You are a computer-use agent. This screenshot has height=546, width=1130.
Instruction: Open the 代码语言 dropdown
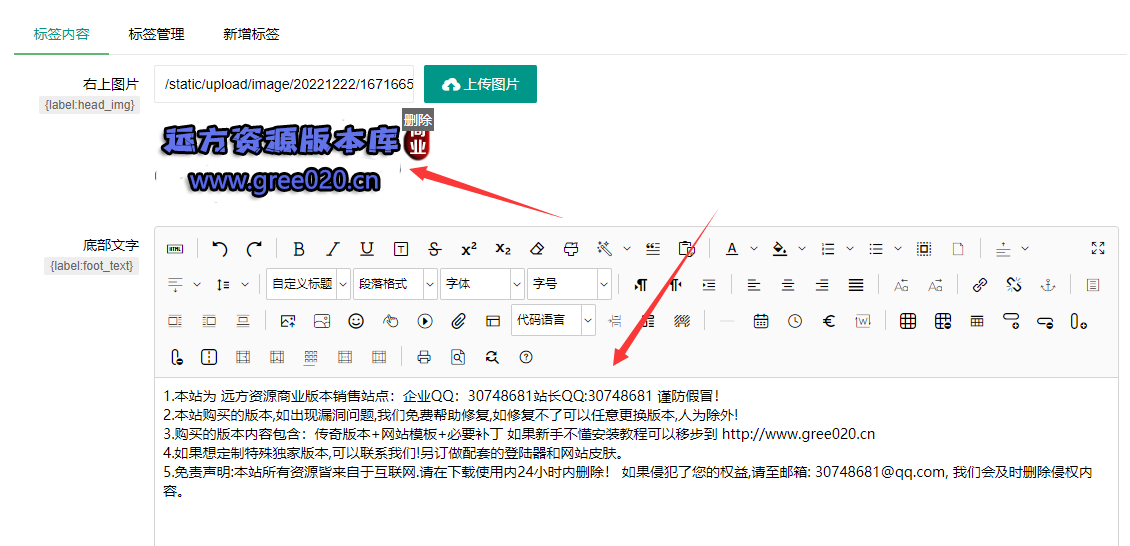click(552, 320)
